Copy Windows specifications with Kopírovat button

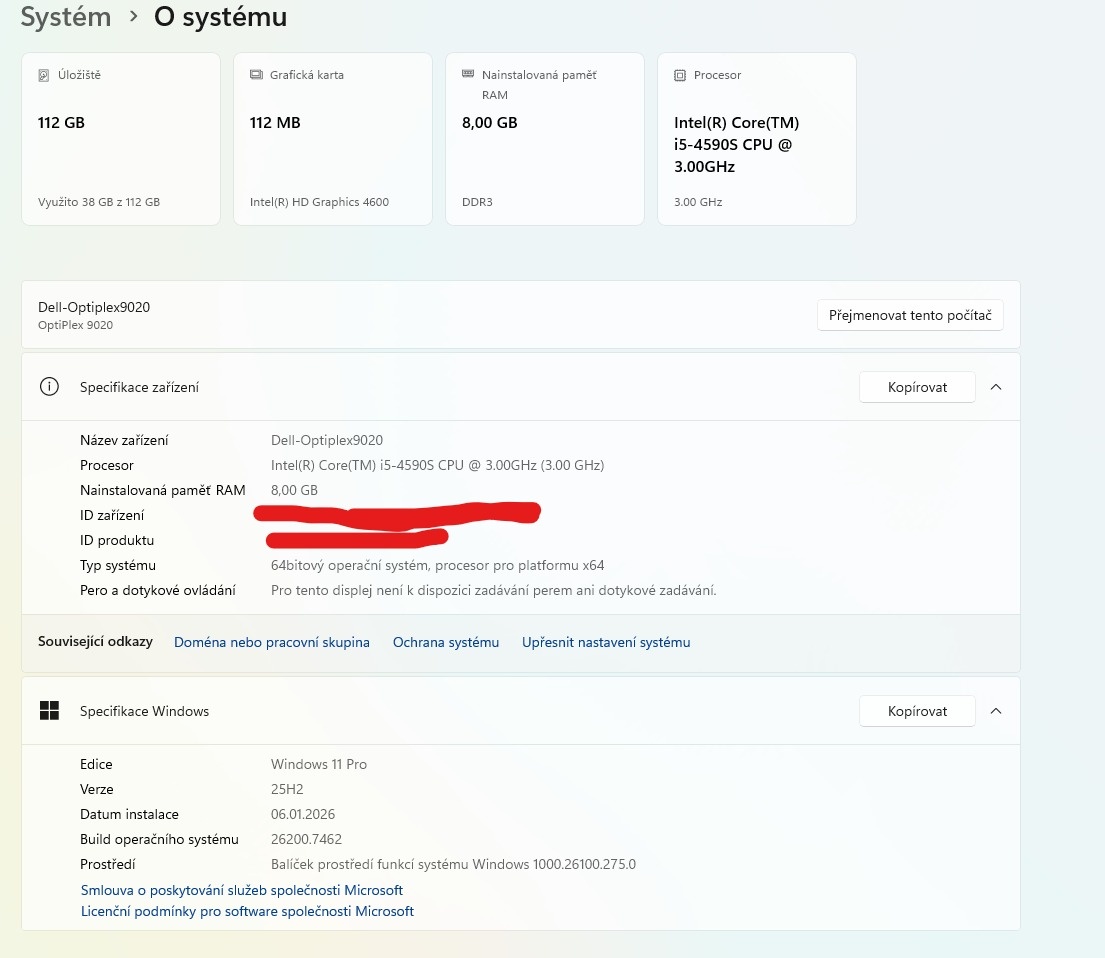[917, 711]
